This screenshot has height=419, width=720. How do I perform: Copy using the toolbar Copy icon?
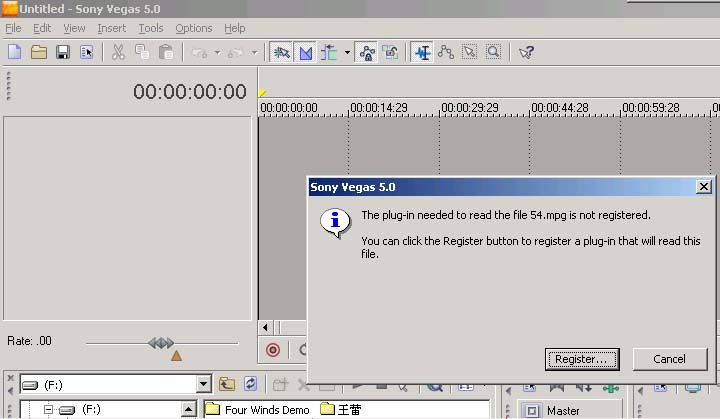[x=142, y=52]
